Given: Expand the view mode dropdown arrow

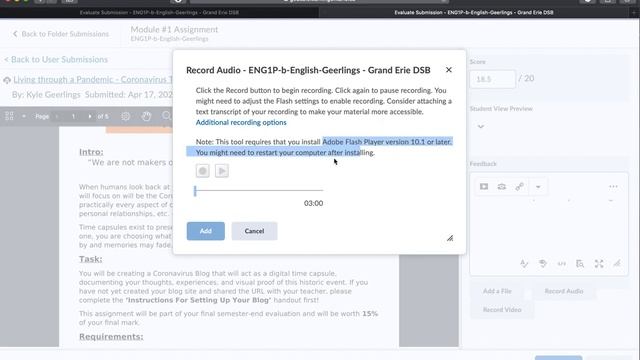Looking at the screenshot, I should pyautogui.click(x=24, y=116).
